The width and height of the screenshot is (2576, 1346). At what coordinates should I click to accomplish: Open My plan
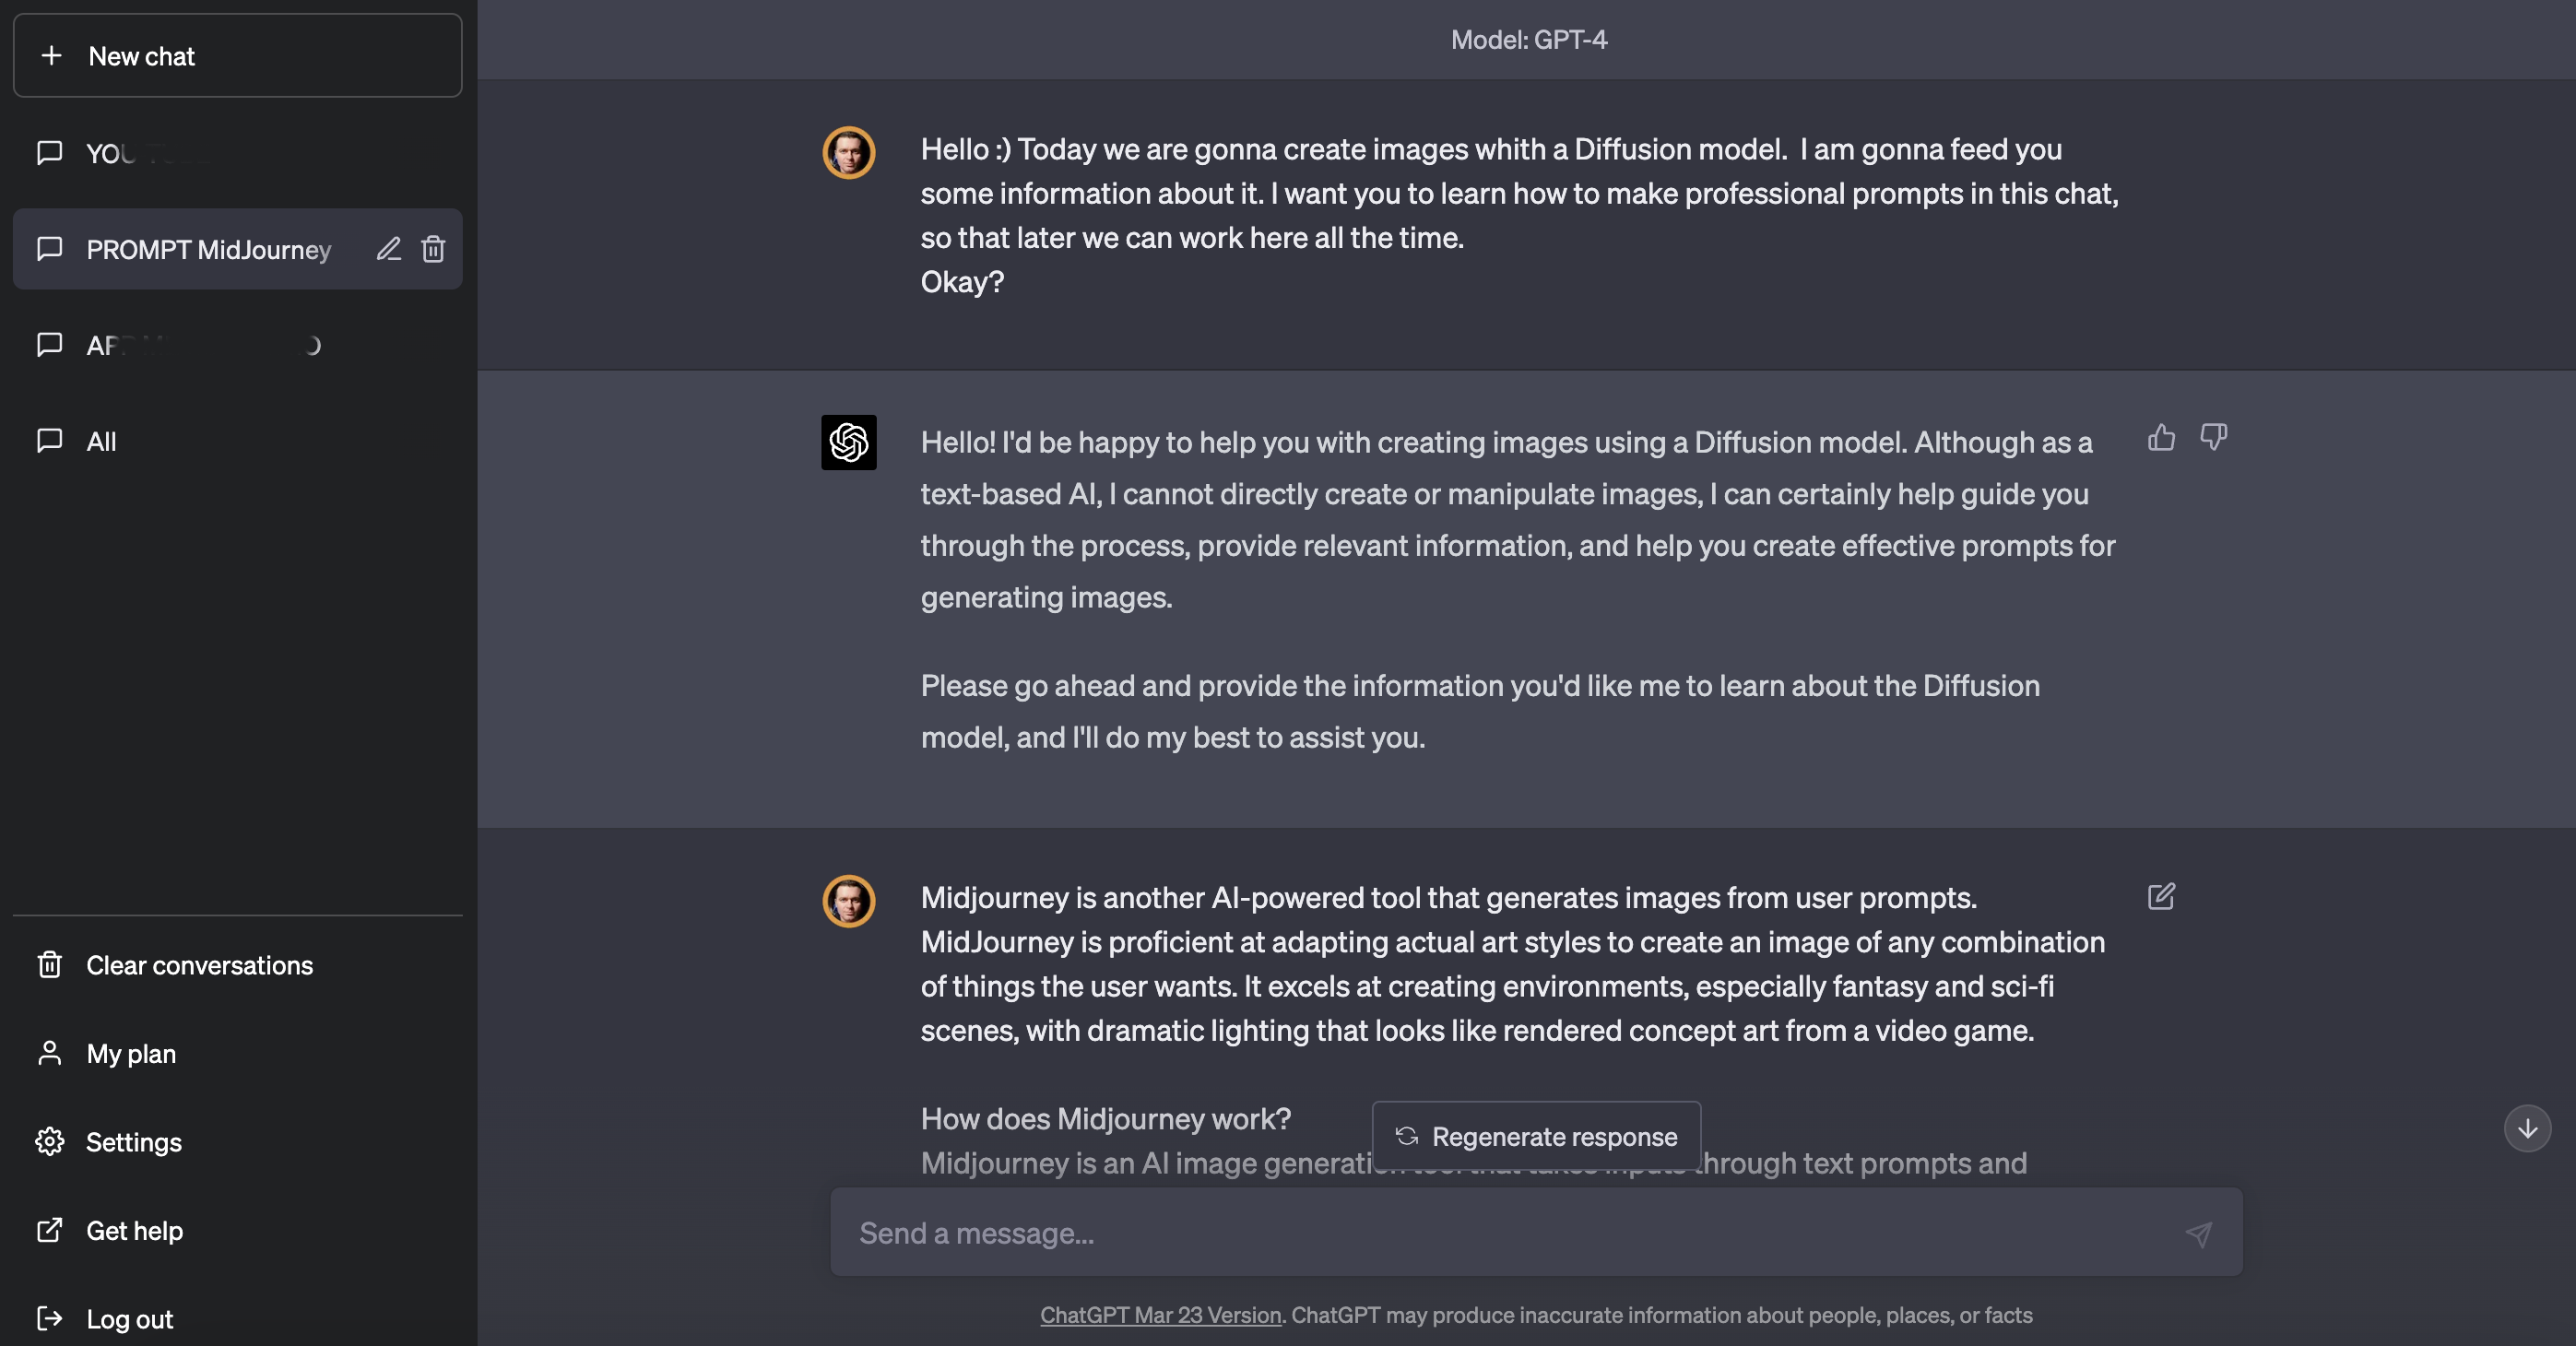[x=131, y=1054]
